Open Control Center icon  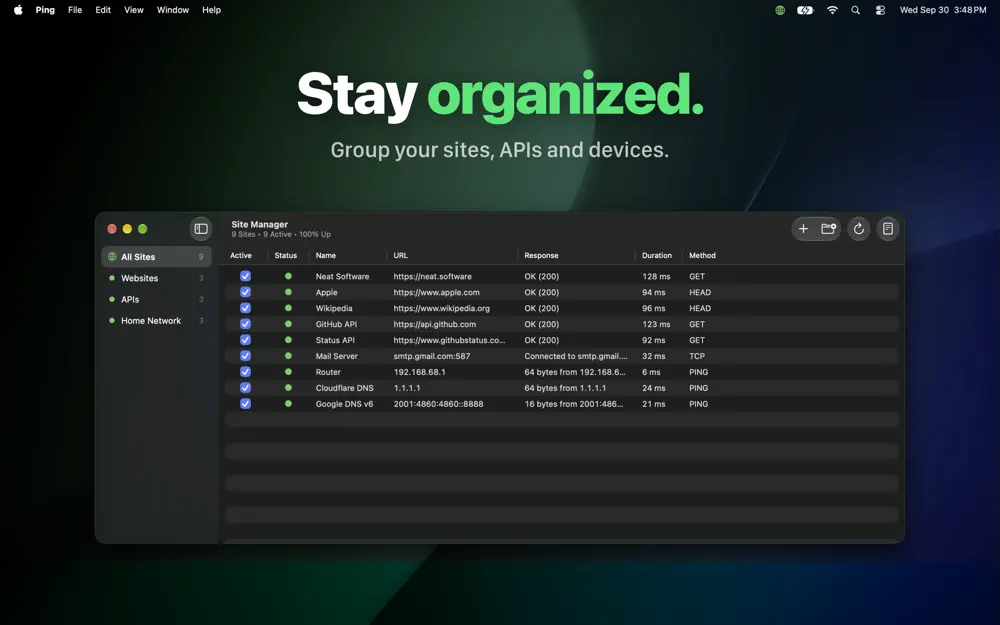click(x=880, y=10)
